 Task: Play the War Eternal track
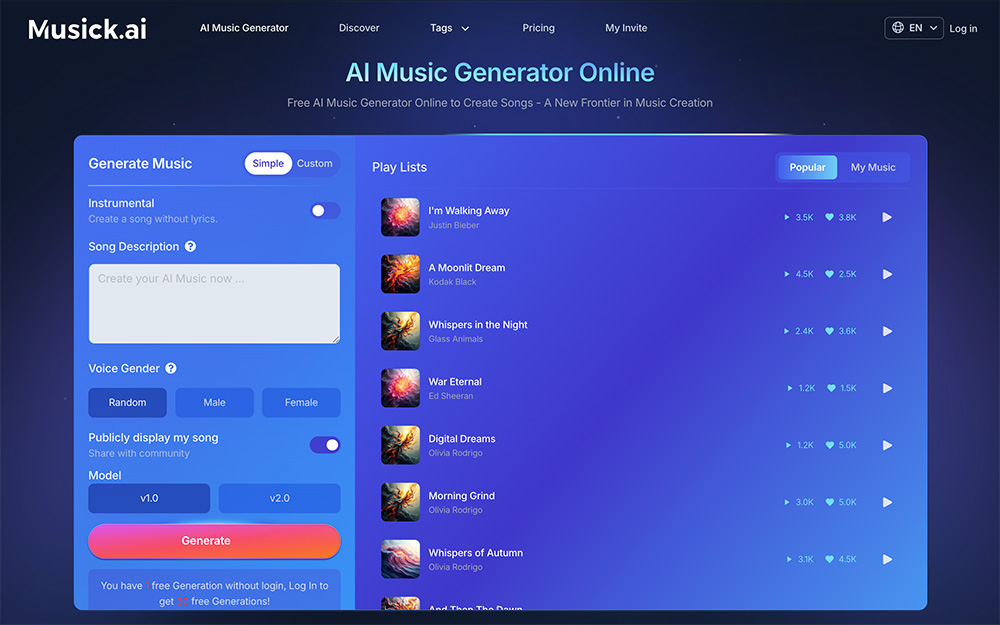[x=887, y=388]
